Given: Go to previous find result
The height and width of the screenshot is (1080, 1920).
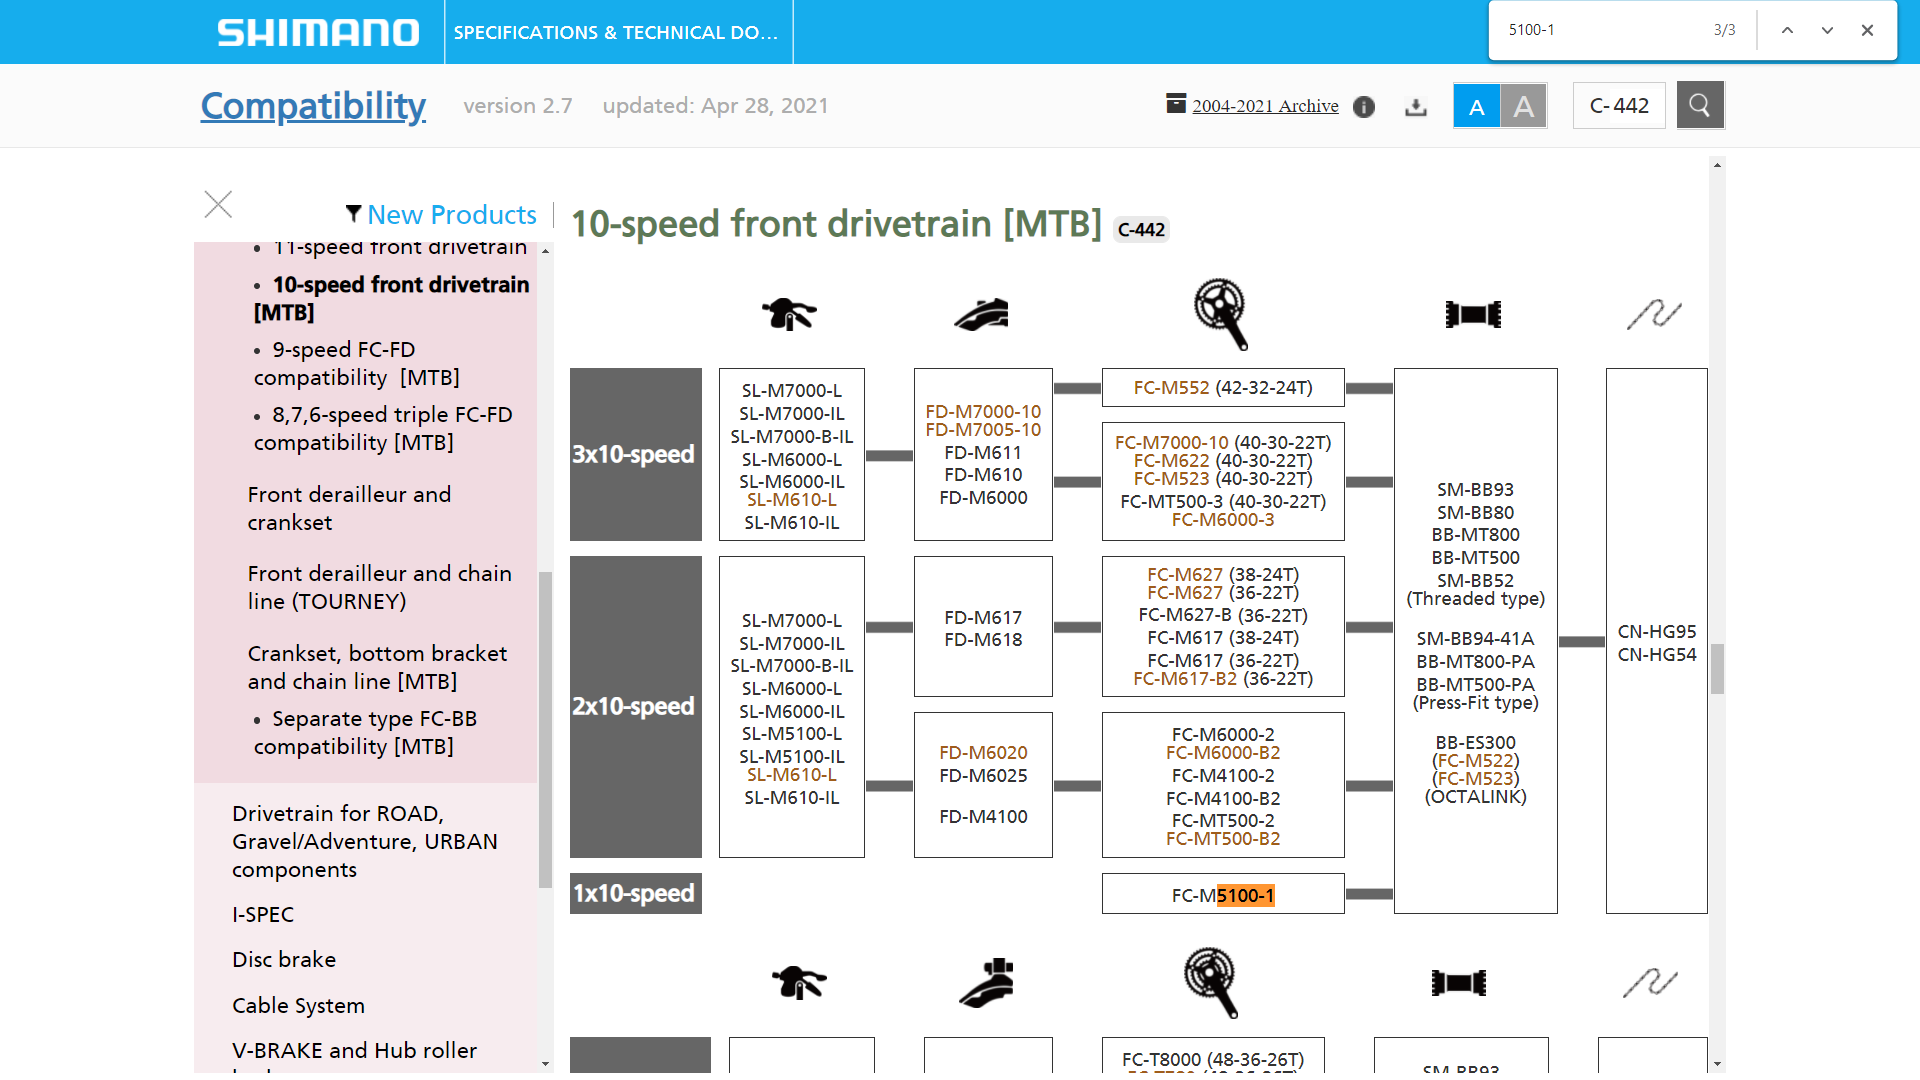Looking at the screenshot, I should (x=1787, y=30).
